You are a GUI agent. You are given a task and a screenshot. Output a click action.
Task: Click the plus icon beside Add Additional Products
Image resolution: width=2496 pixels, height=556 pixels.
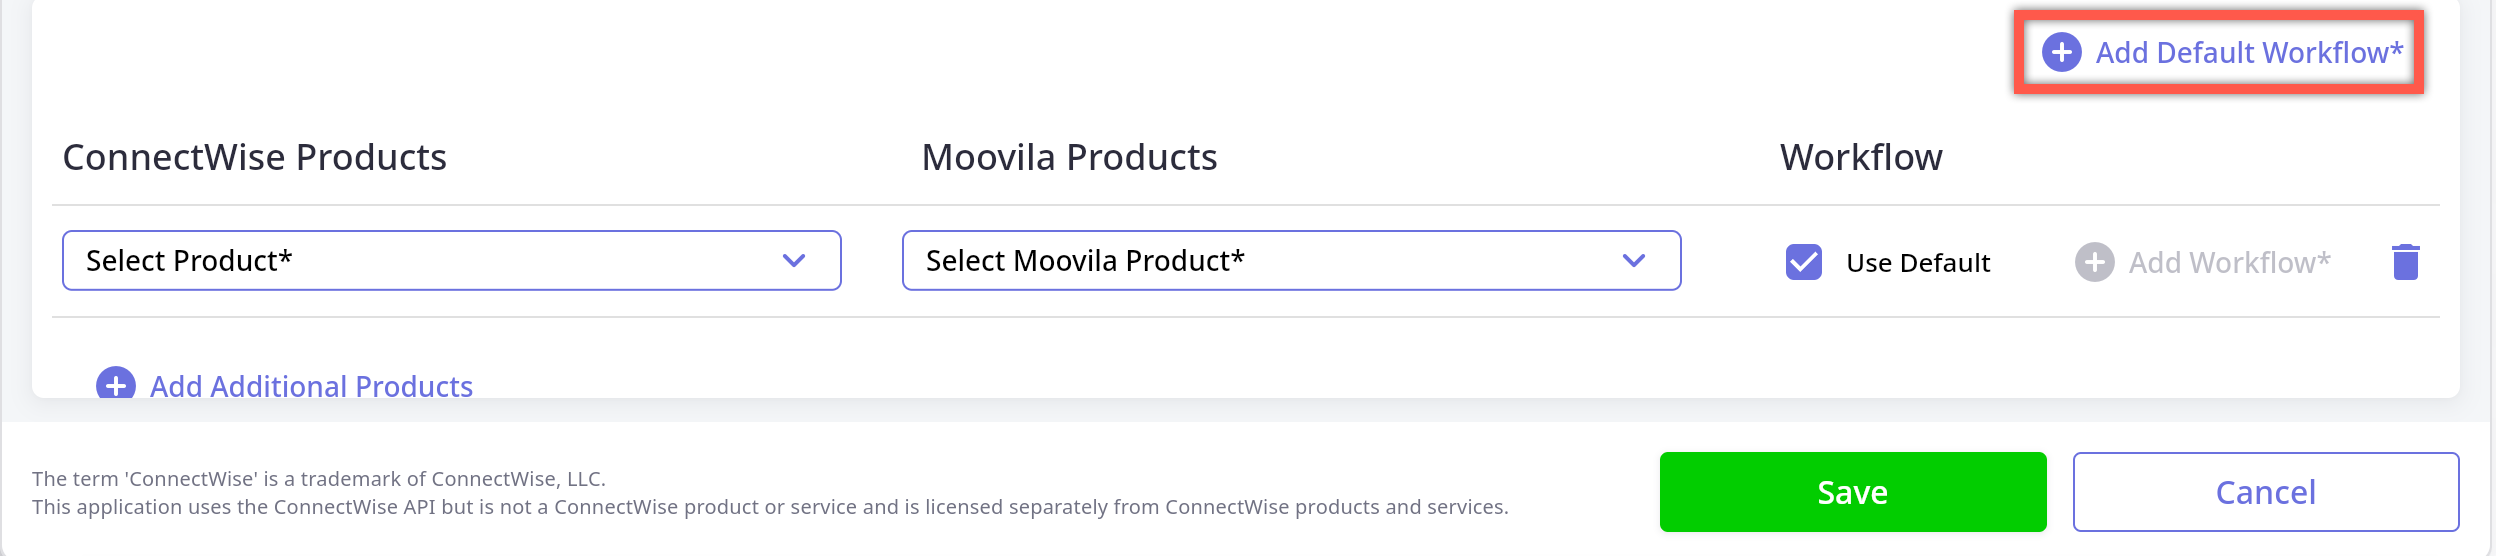tap(116, 384)
